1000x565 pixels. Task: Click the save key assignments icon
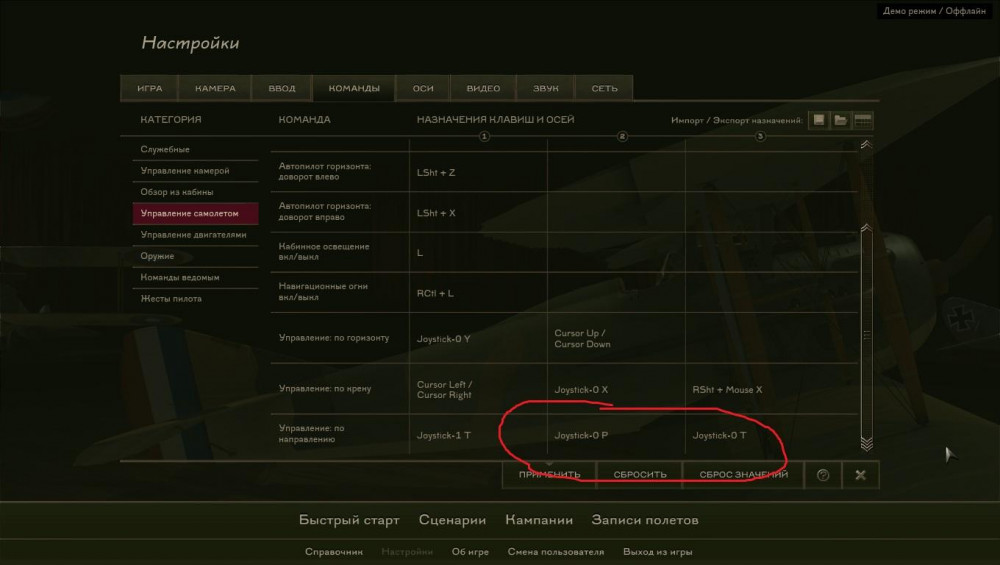(819, 120)
